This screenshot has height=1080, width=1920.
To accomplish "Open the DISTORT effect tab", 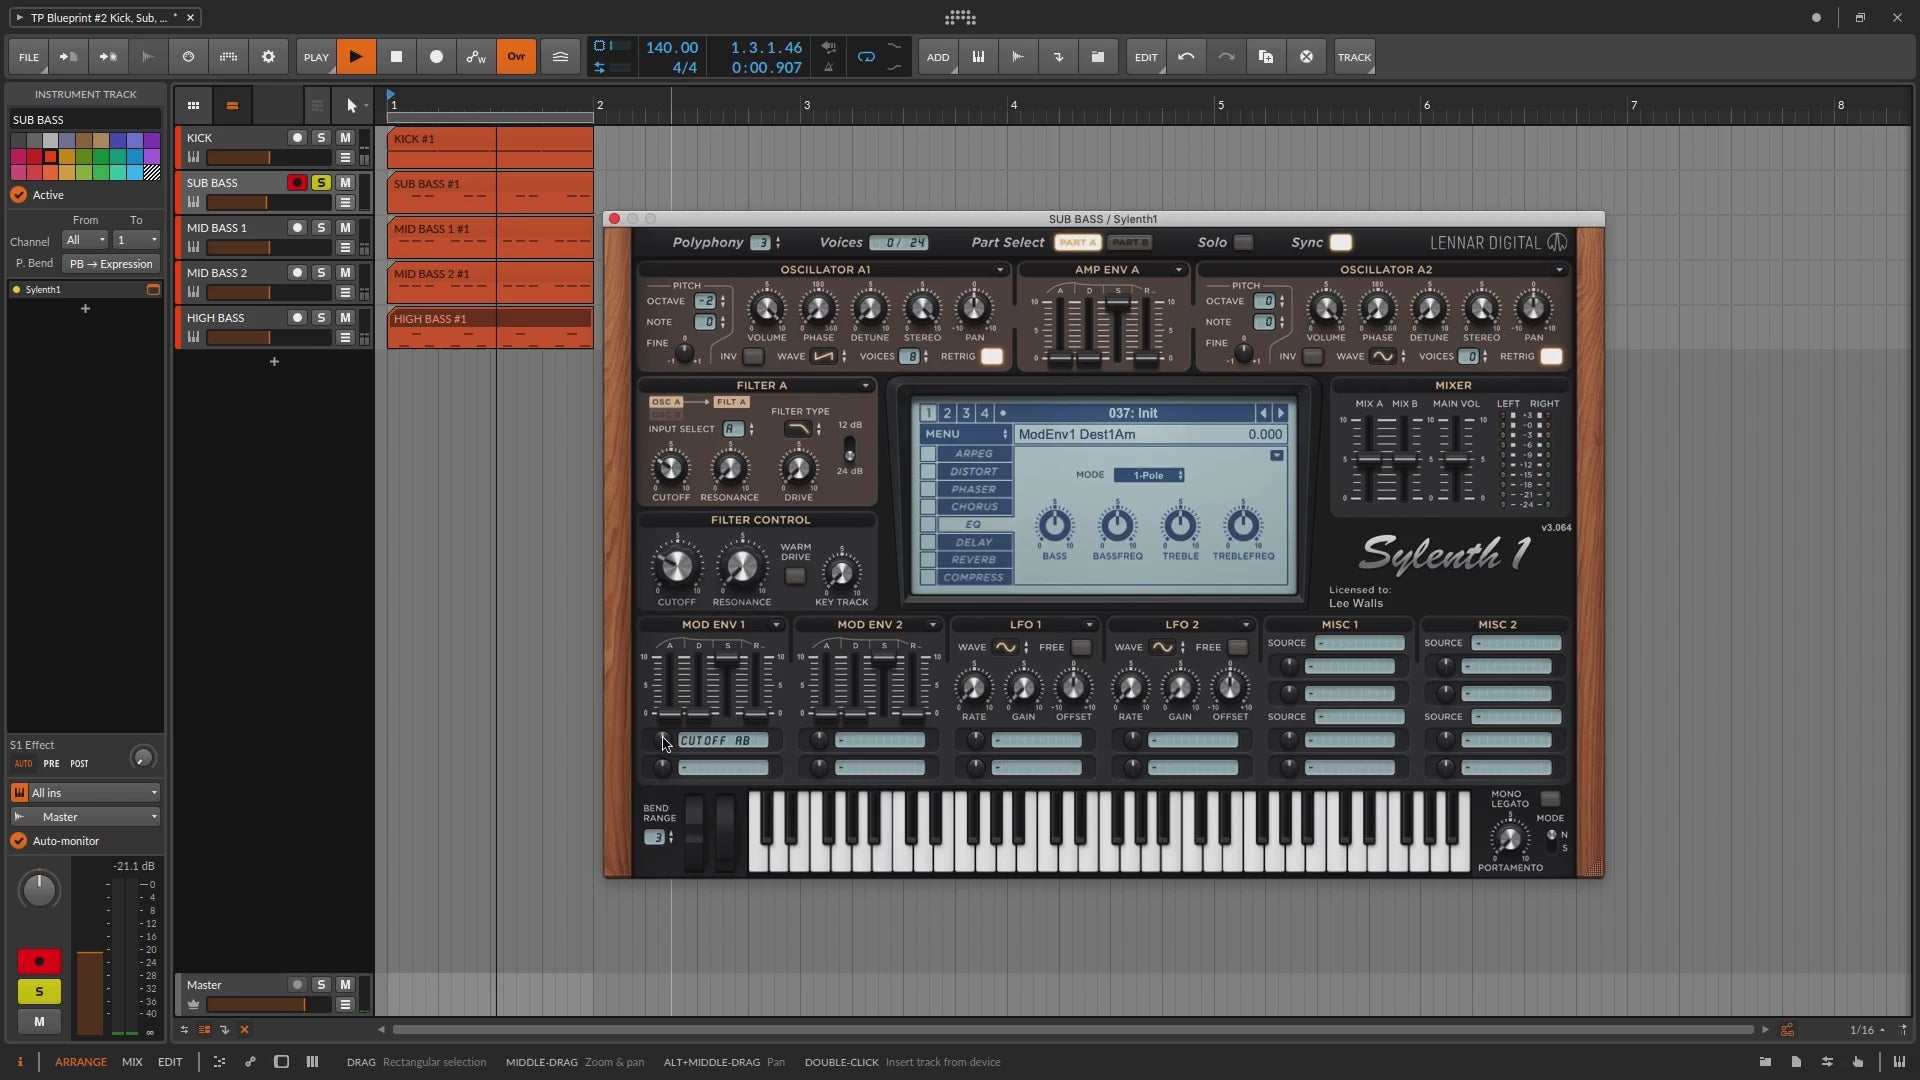I will (974, 471).
